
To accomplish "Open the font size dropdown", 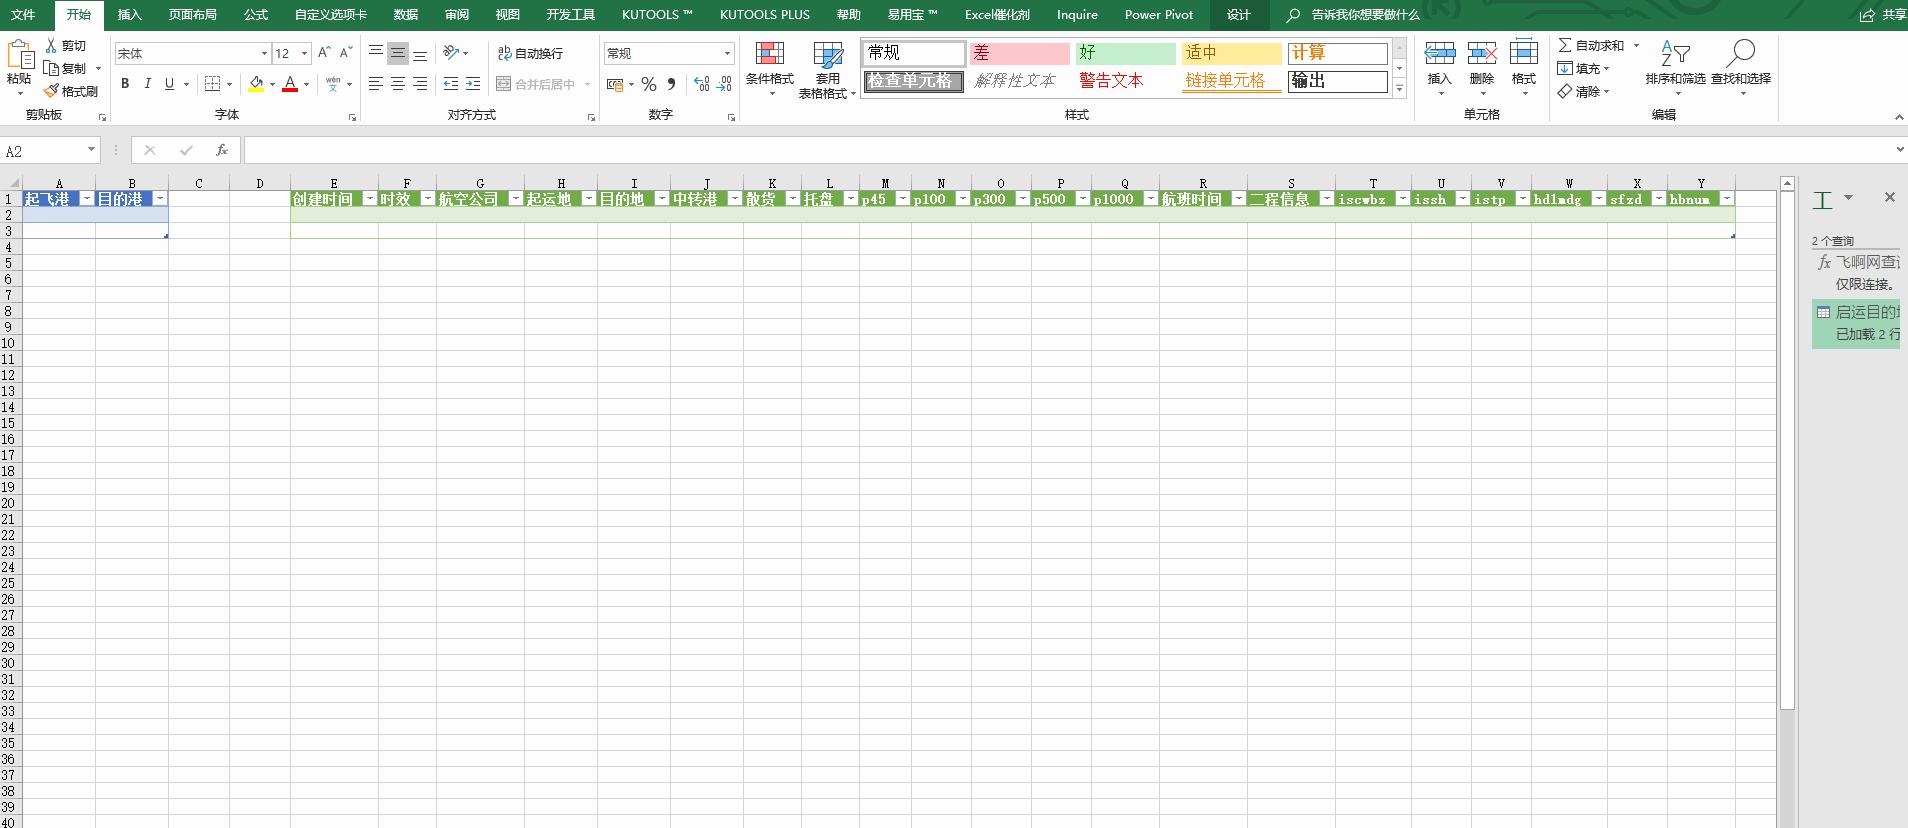I will [305, 53].
